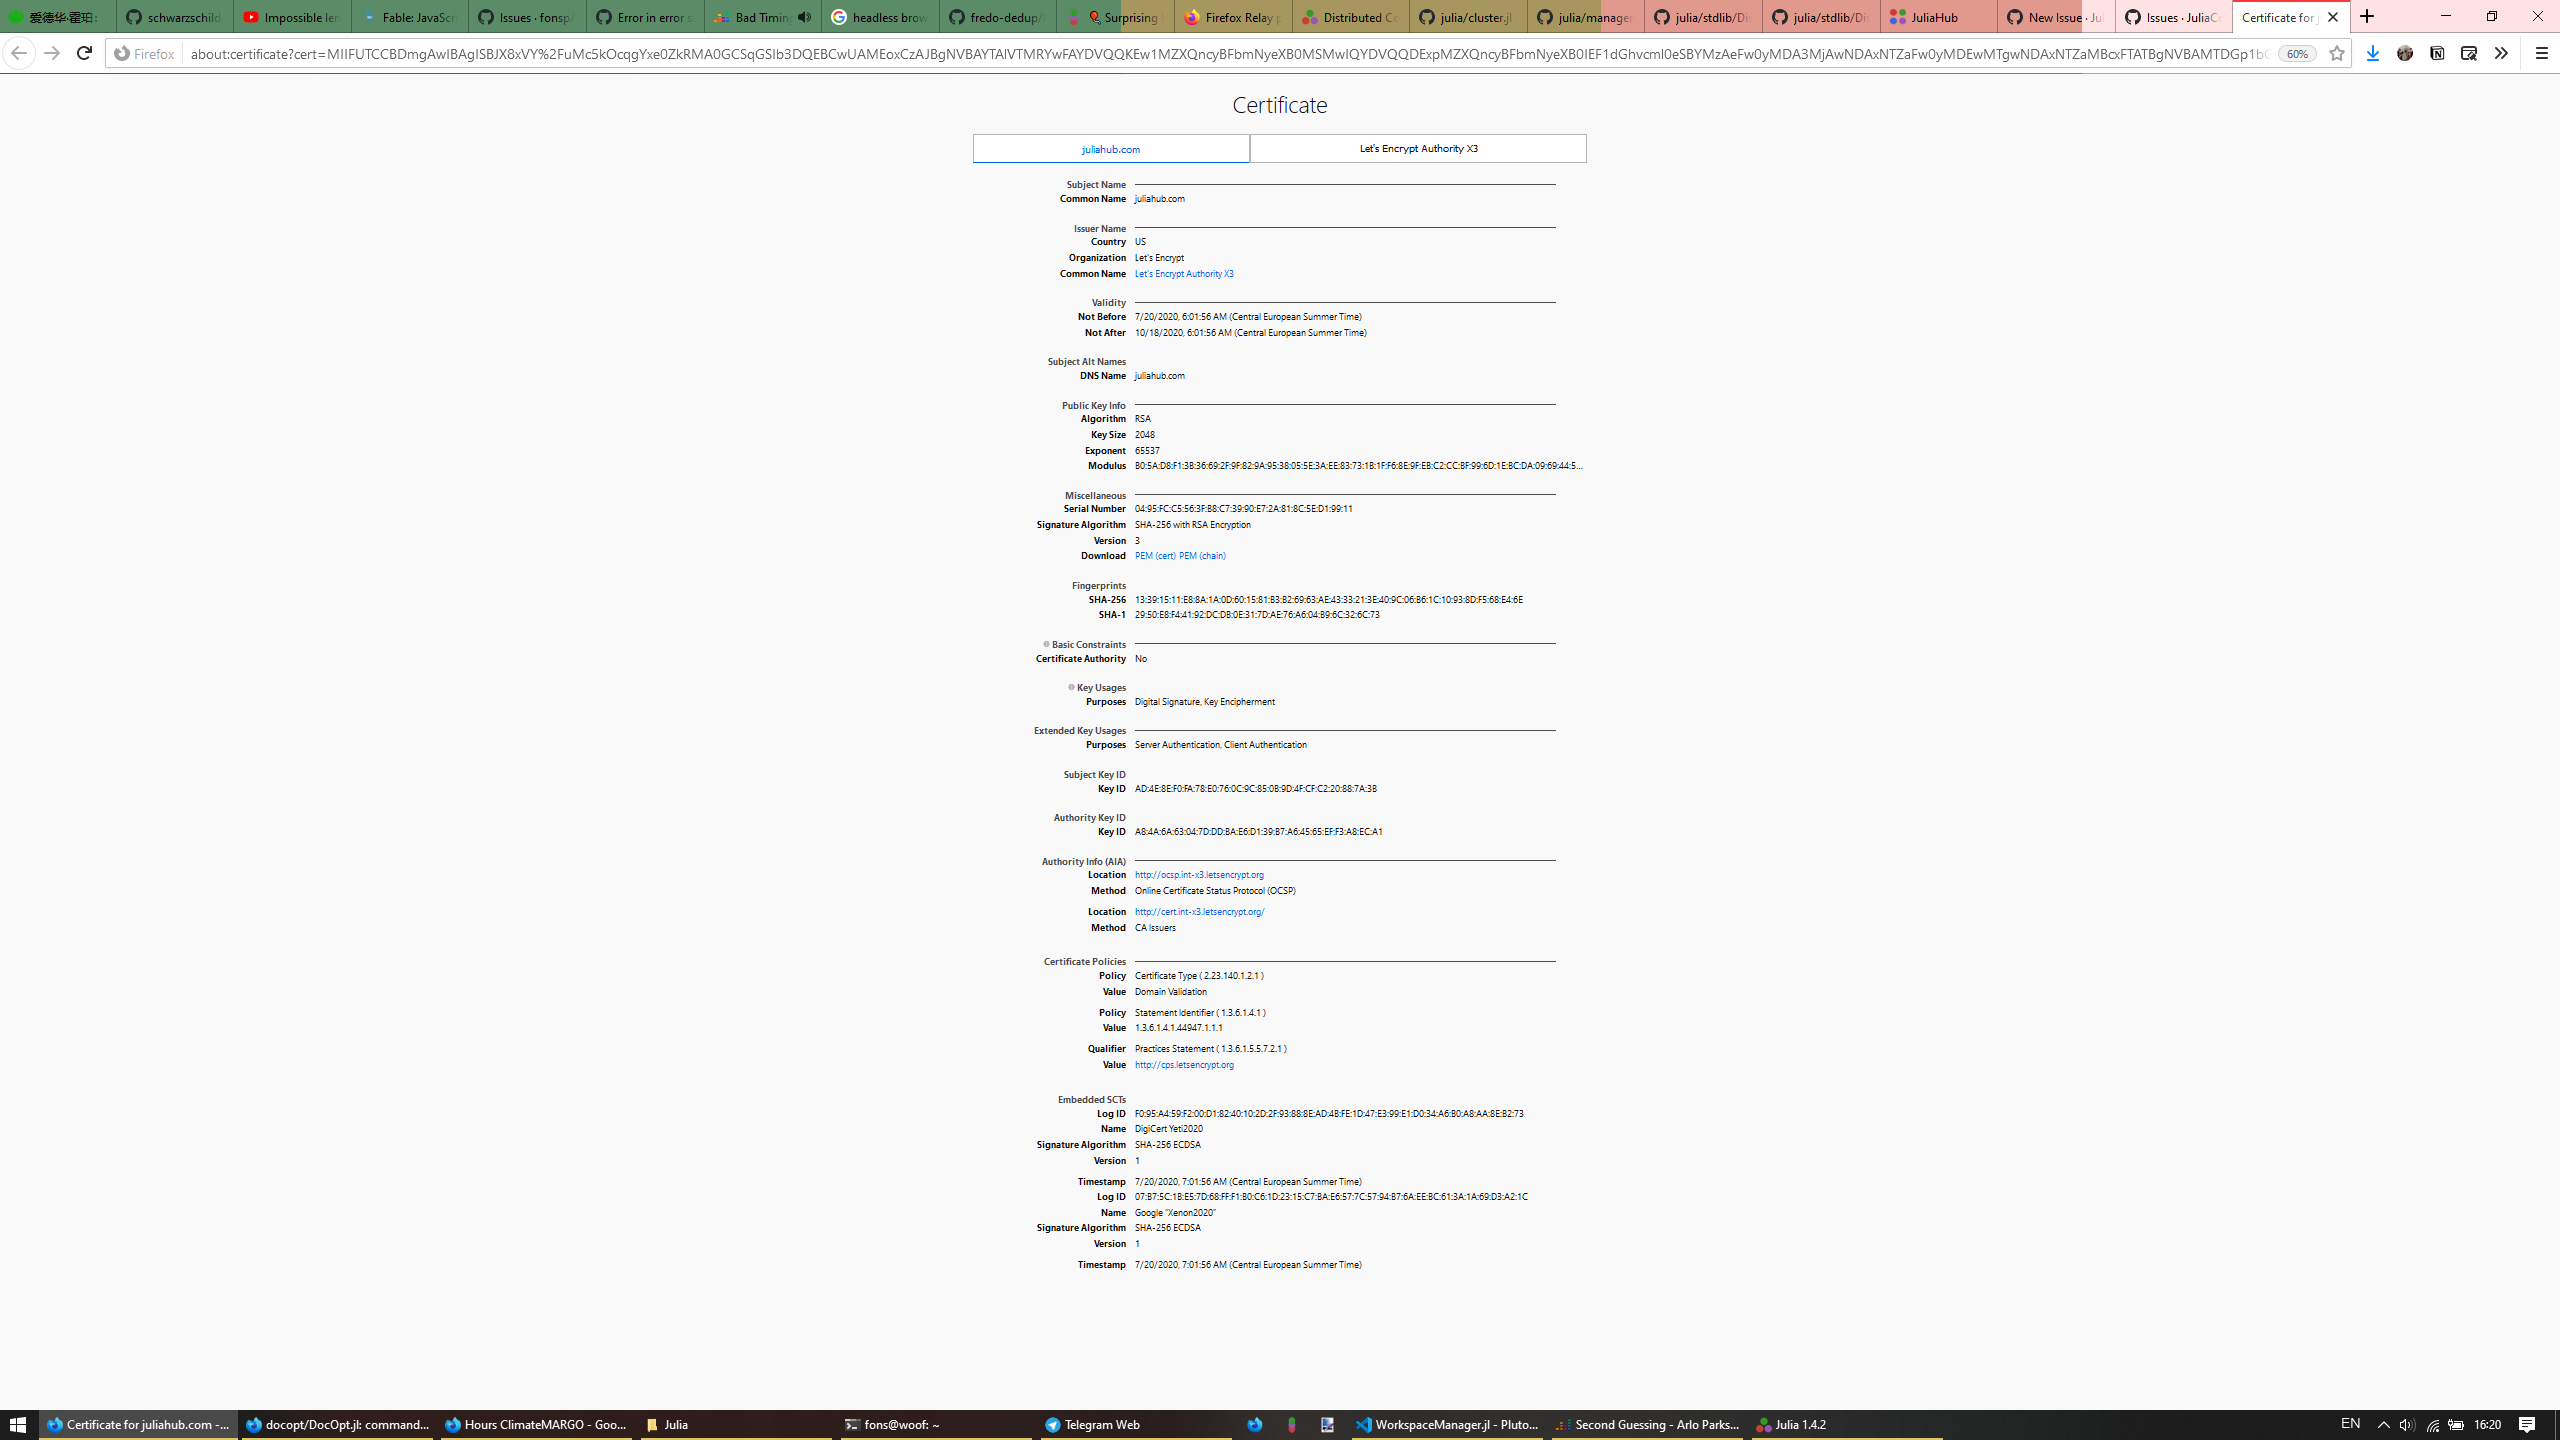
Task: Open the Firefox application menu
Action: [x=2542, y=53]
